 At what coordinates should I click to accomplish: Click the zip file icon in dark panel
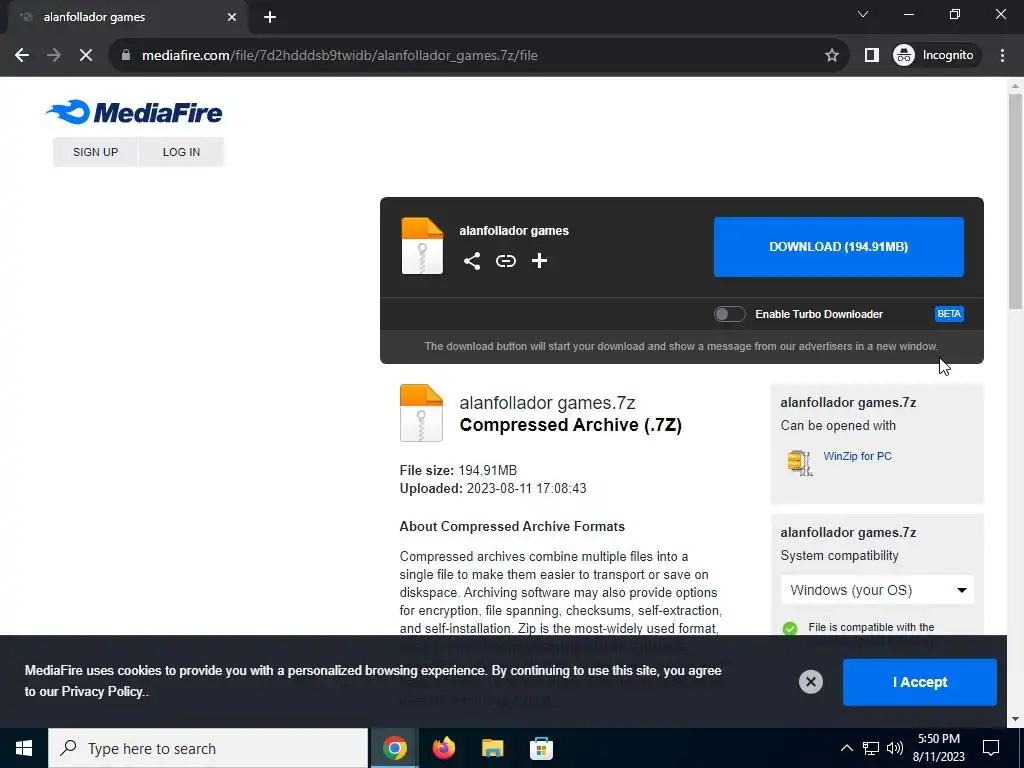click(x=422, y=246)
